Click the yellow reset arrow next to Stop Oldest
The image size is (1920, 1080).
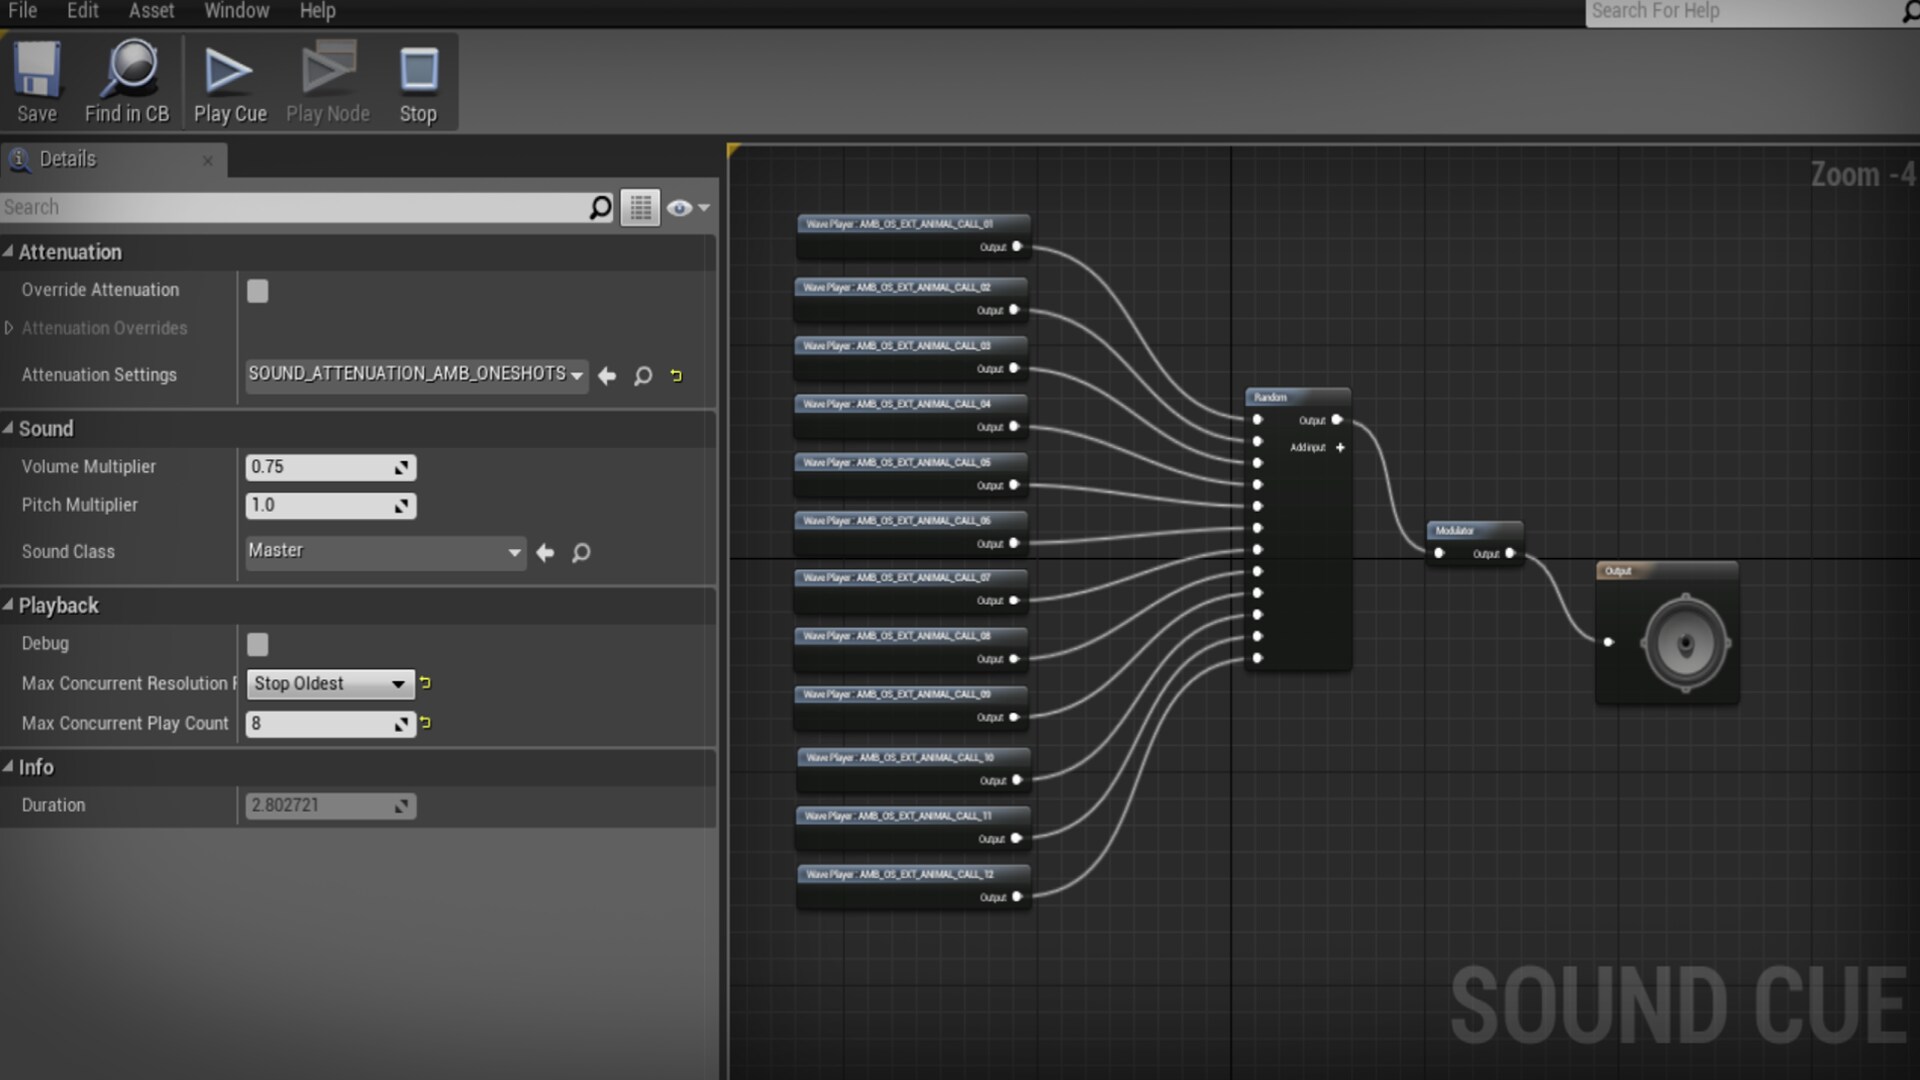coord(425,684)
